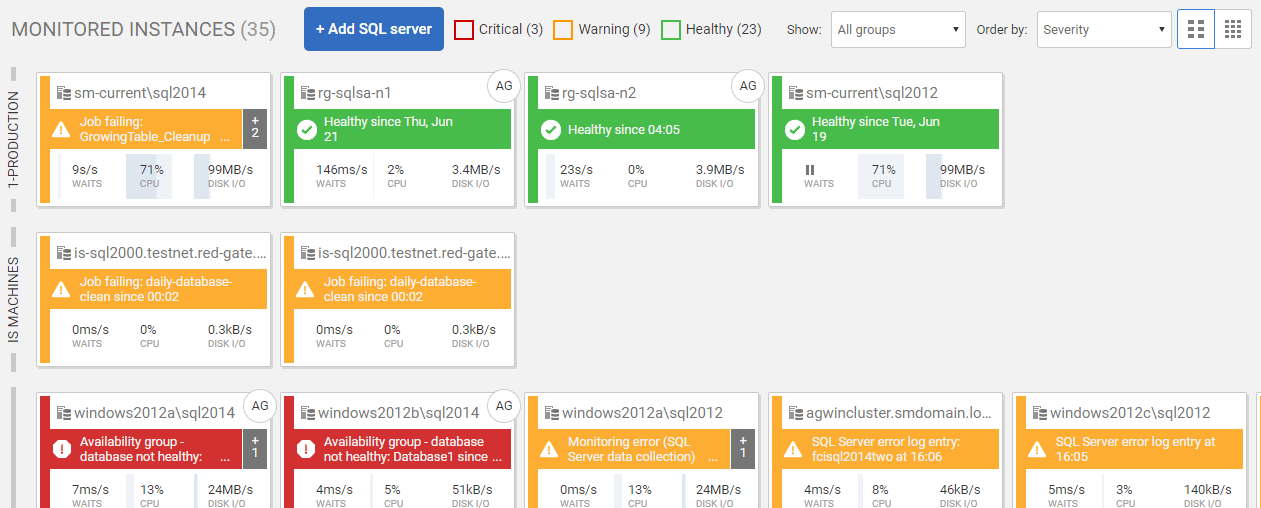This screenshot has width=1261, height=508.
Task: Click AG badge on windows2012a\sql2014 card
Action: click(x=260, y=406)
